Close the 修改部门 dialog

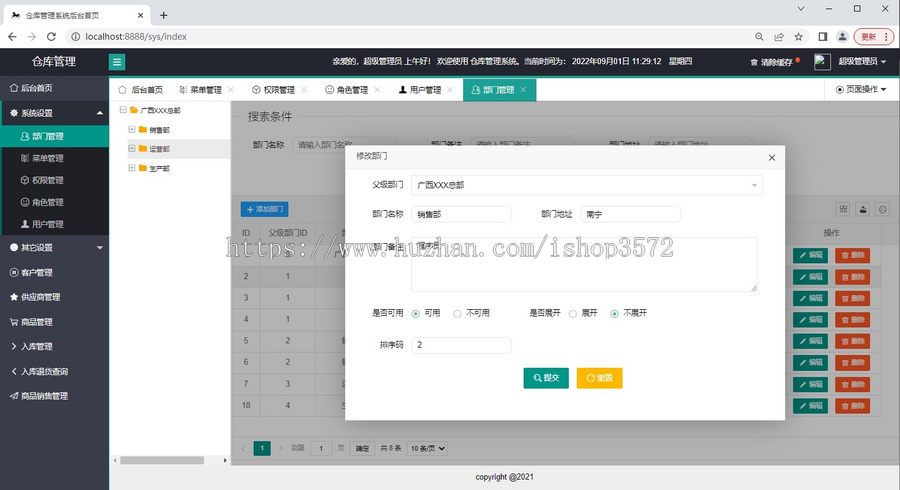tap(772, 158)
